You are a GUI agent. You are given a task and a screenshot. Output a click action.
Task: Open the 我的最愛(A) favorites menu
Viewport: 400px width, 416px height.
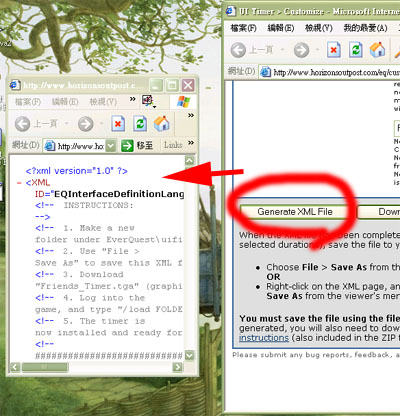coord(366,28)
